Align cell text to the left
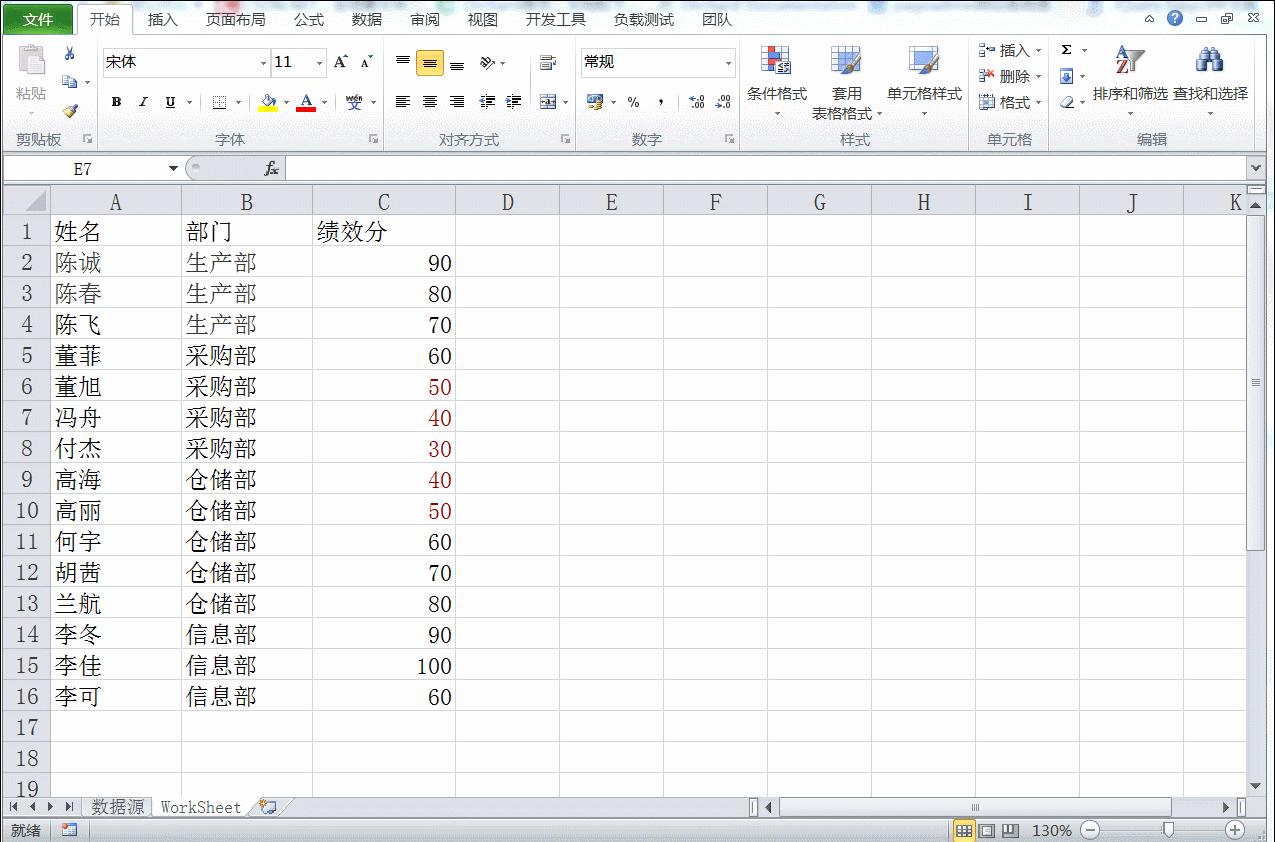The image size is (1275, 842). [403, 102]
